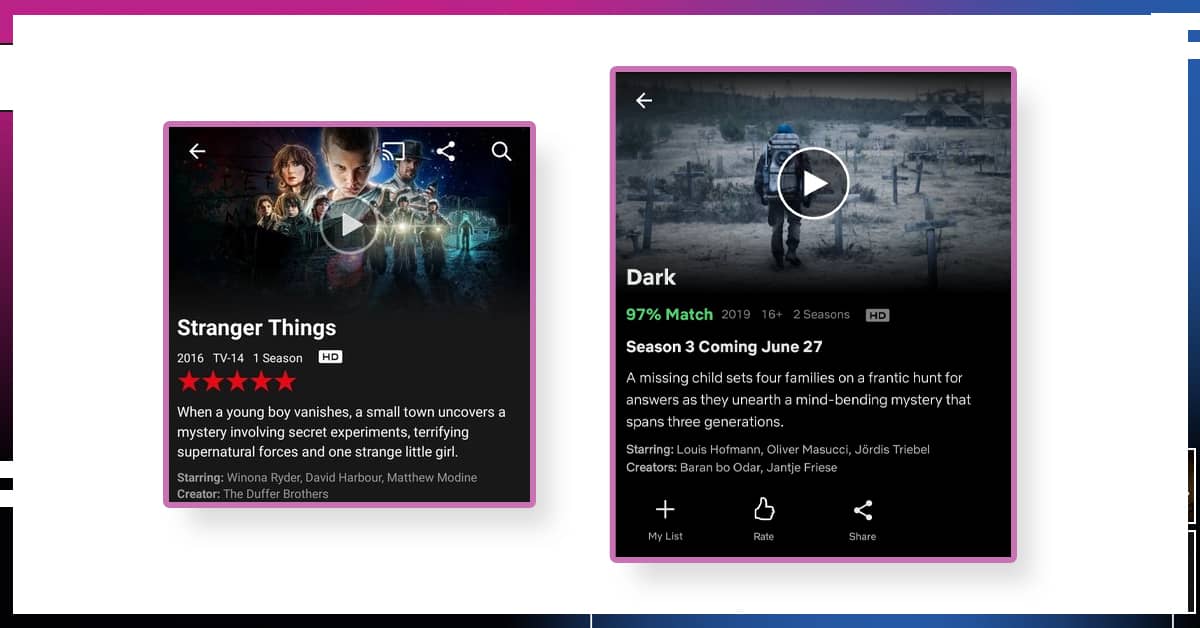Click 'Creator: The Duffer Brothers' line
Viewport: 1200px width, 628px height.
tap(253, 493)
